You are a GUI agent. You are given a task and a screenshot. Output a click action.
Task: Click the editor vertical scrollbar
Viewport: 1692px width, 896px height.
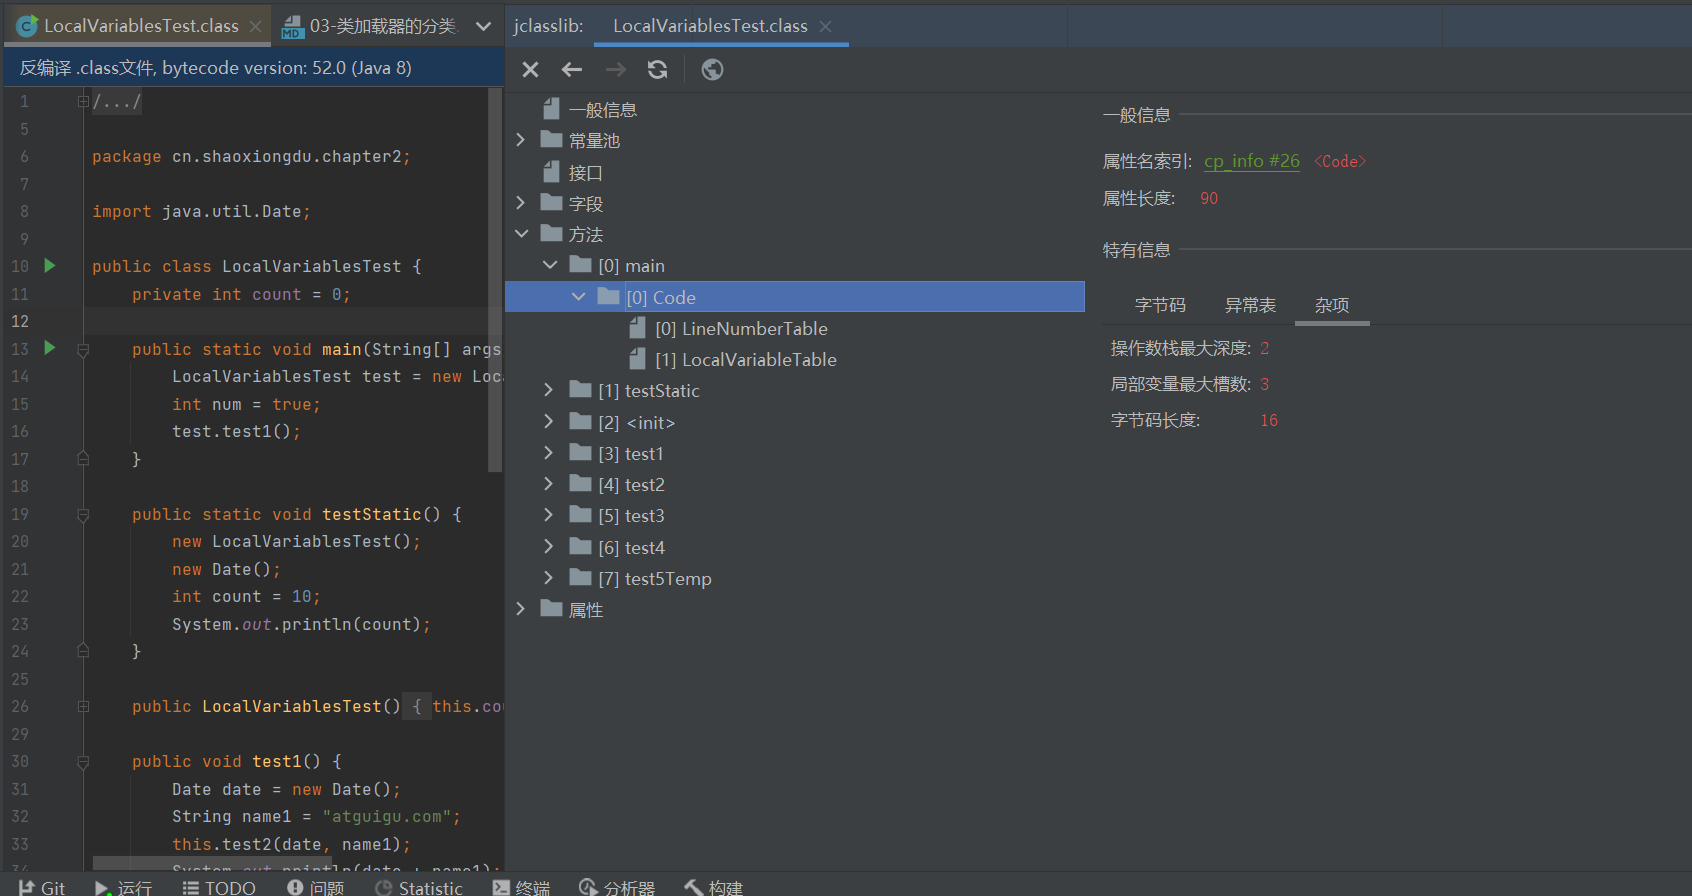click(495, 279)
